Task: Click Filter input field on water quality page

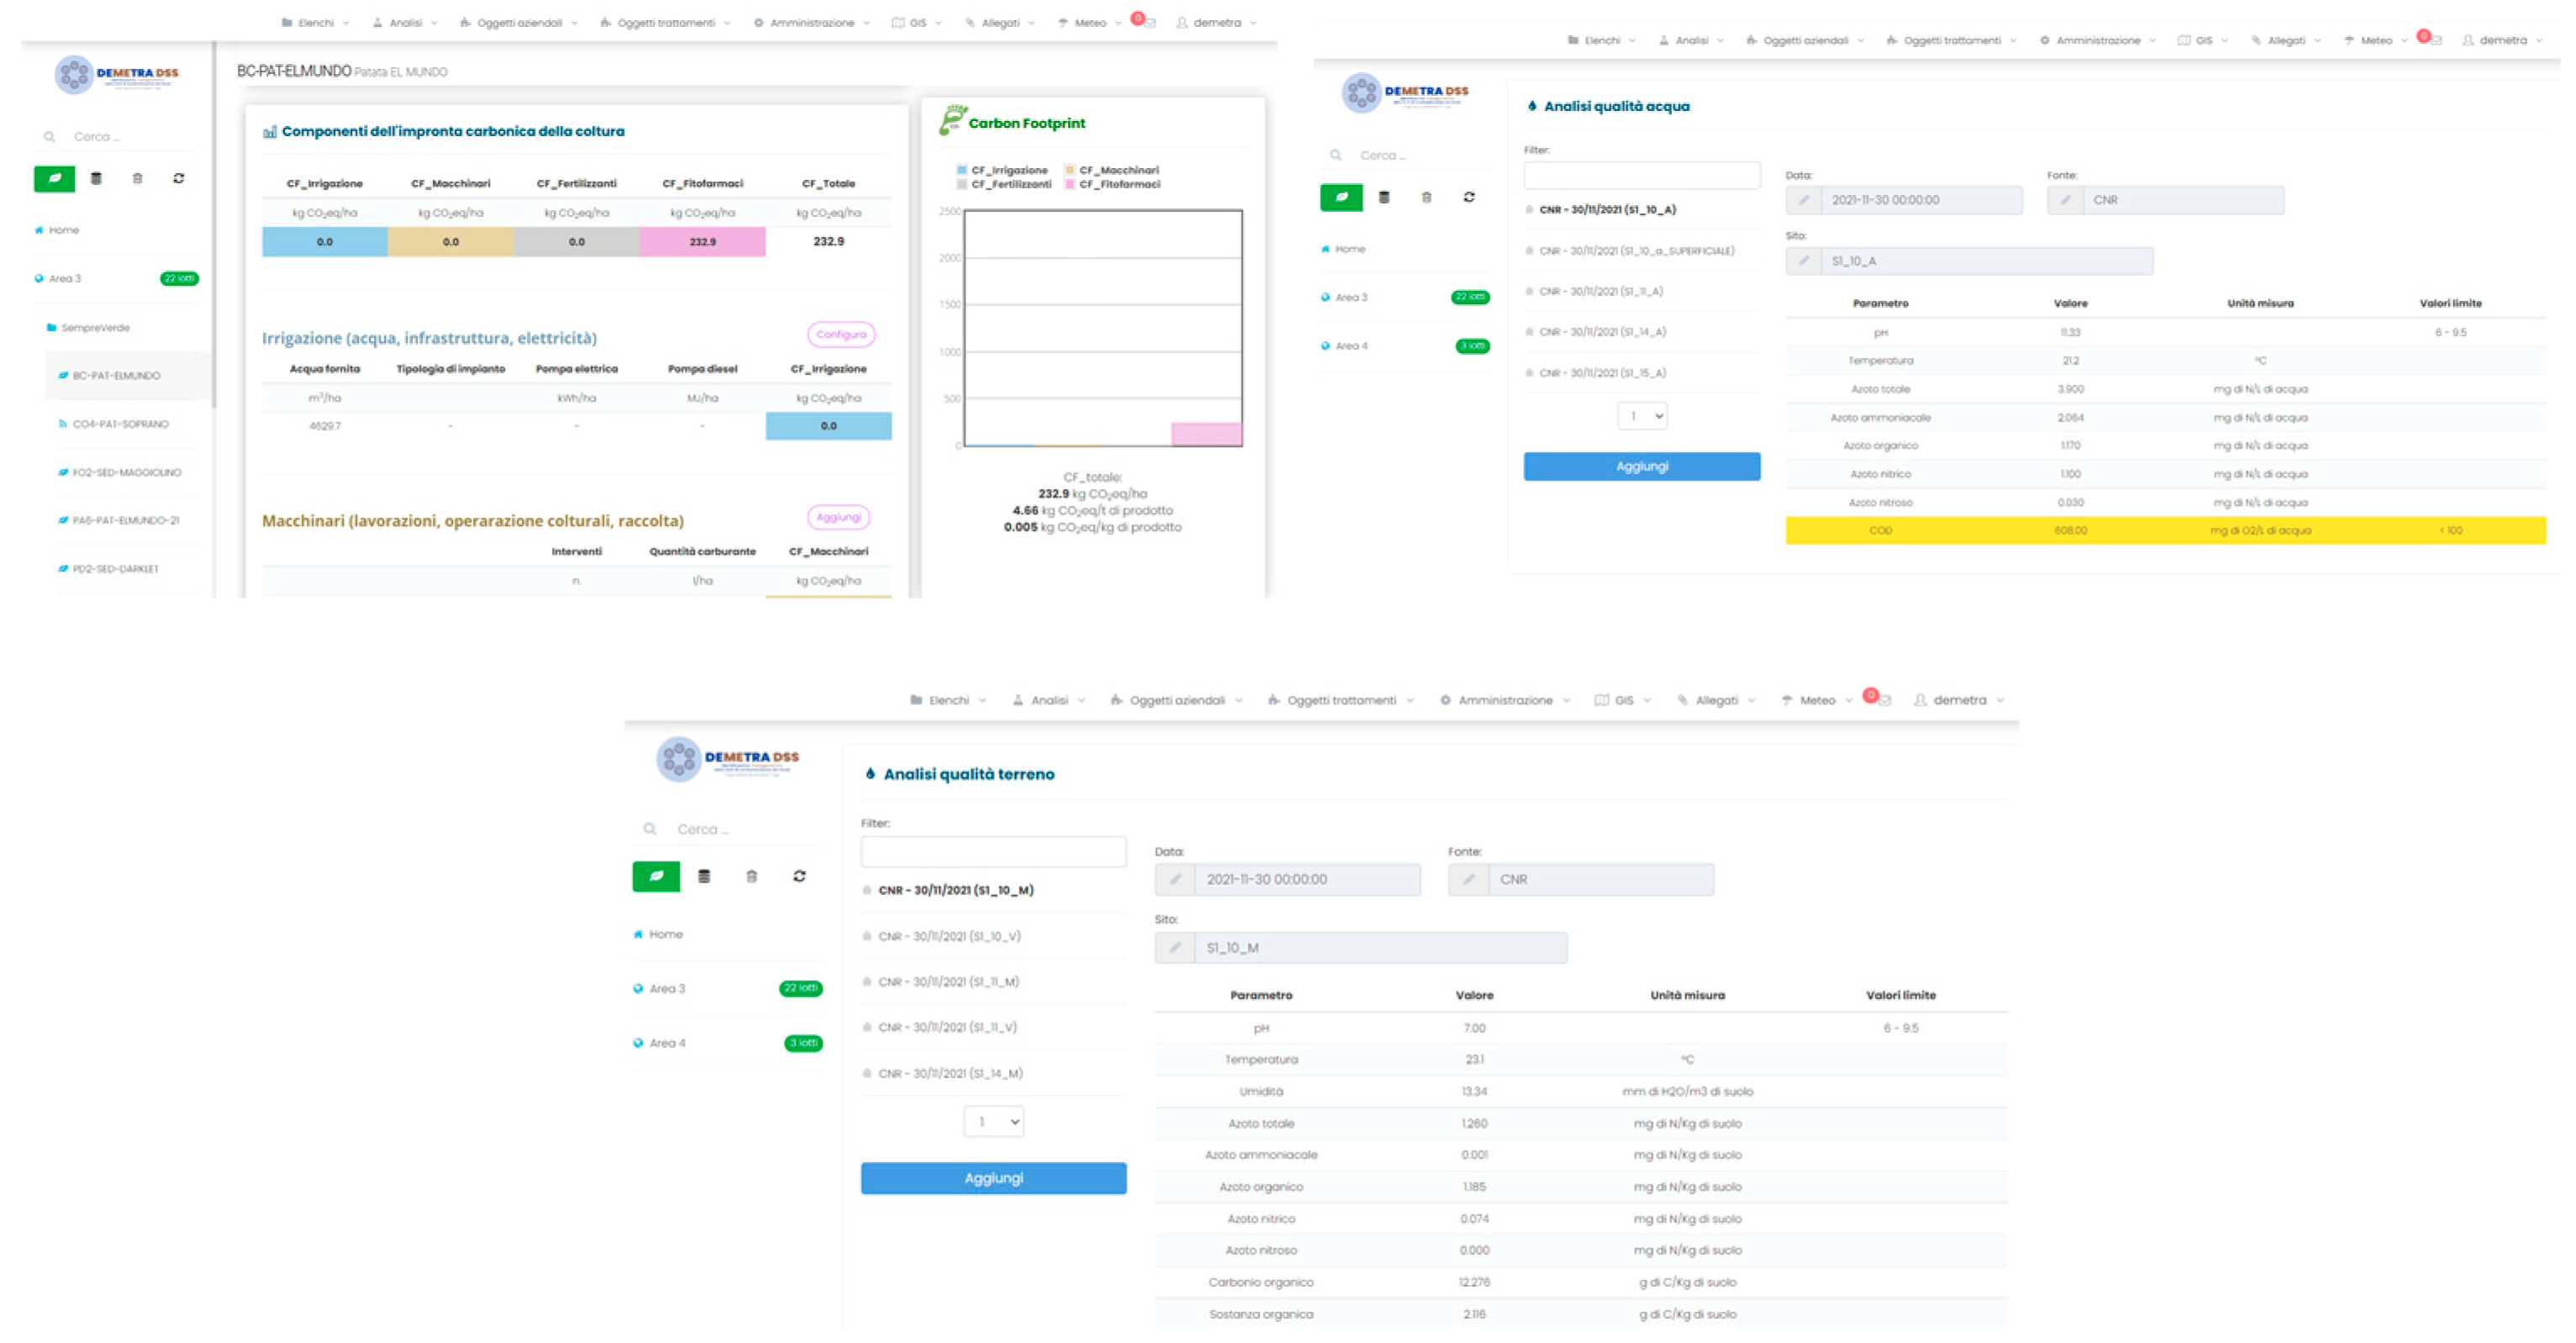Action: point(1641,175)
